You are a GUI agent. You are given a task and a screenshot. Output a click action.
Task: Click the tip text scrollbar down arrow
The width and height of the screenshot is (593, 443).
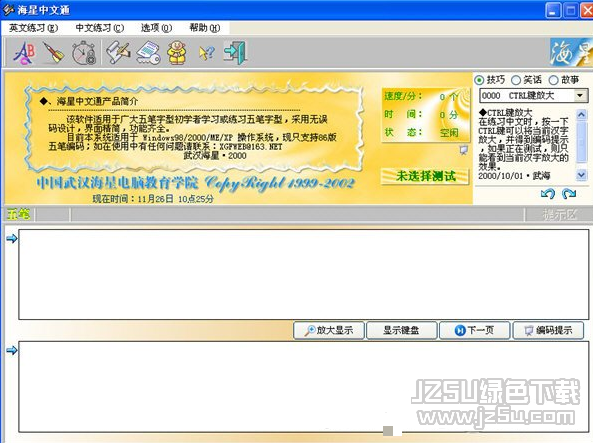(582, 174)
